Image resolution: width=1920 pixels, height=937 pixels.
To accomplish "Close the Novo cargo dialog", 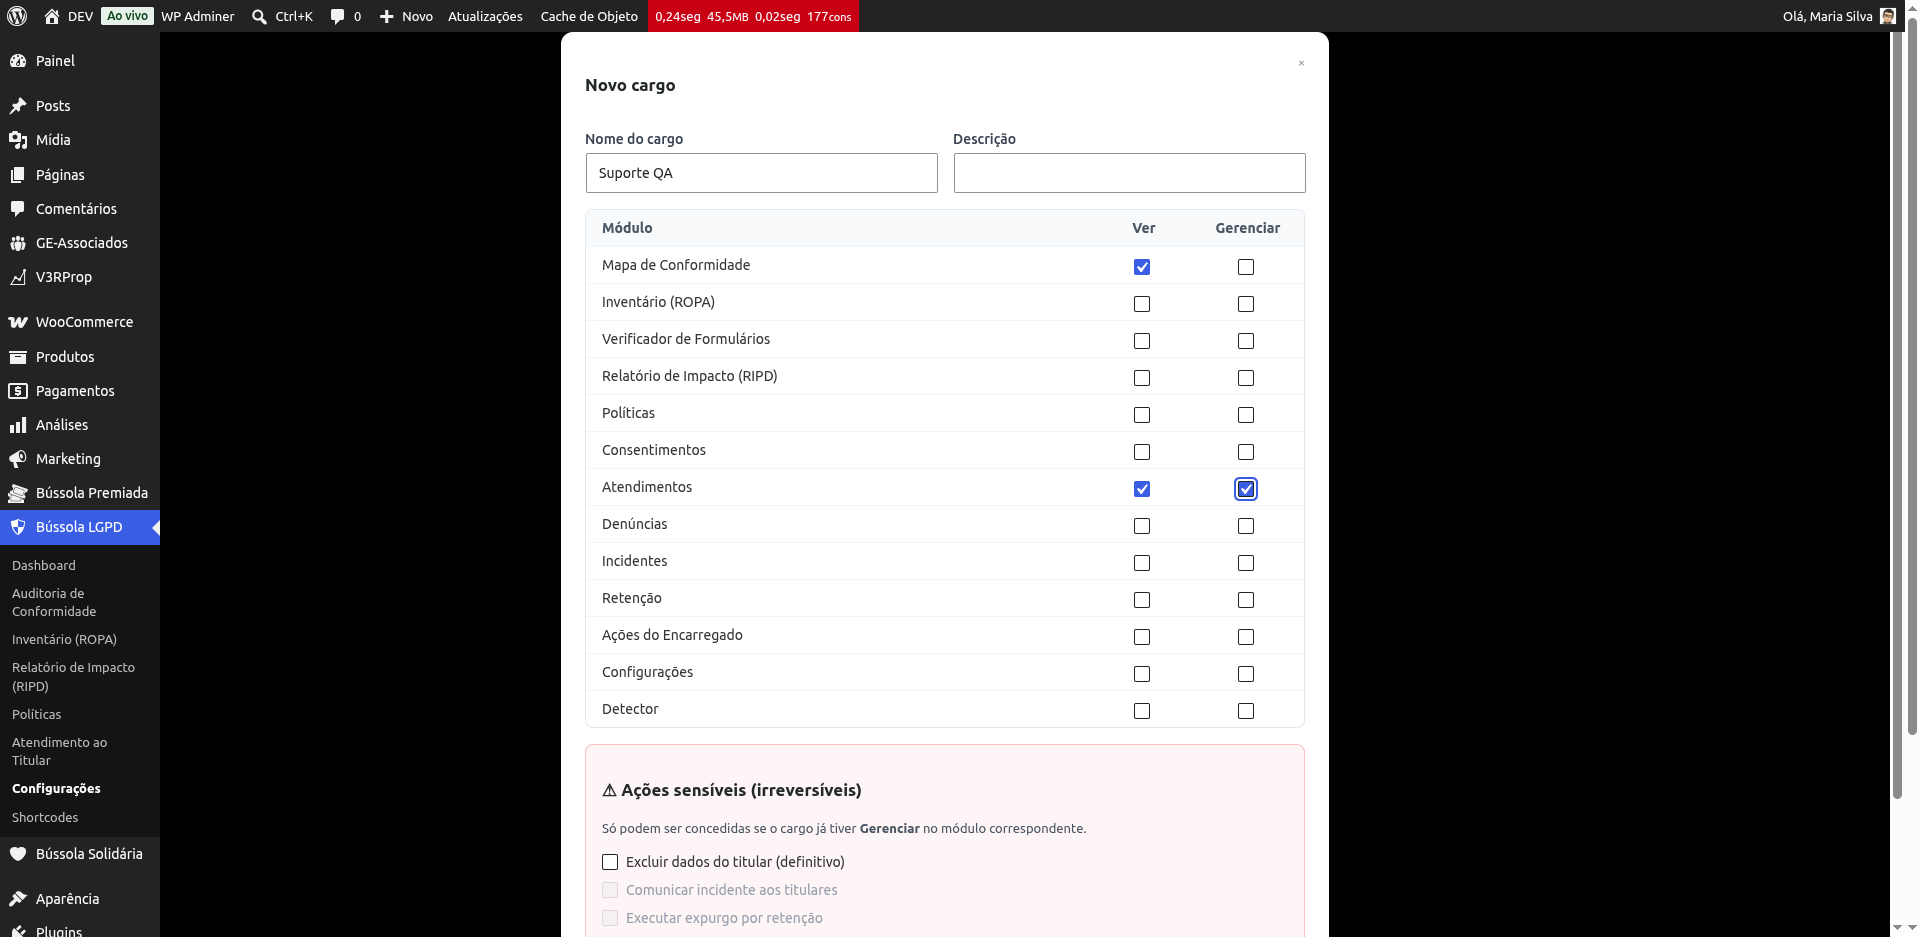I will (1301, 63).
